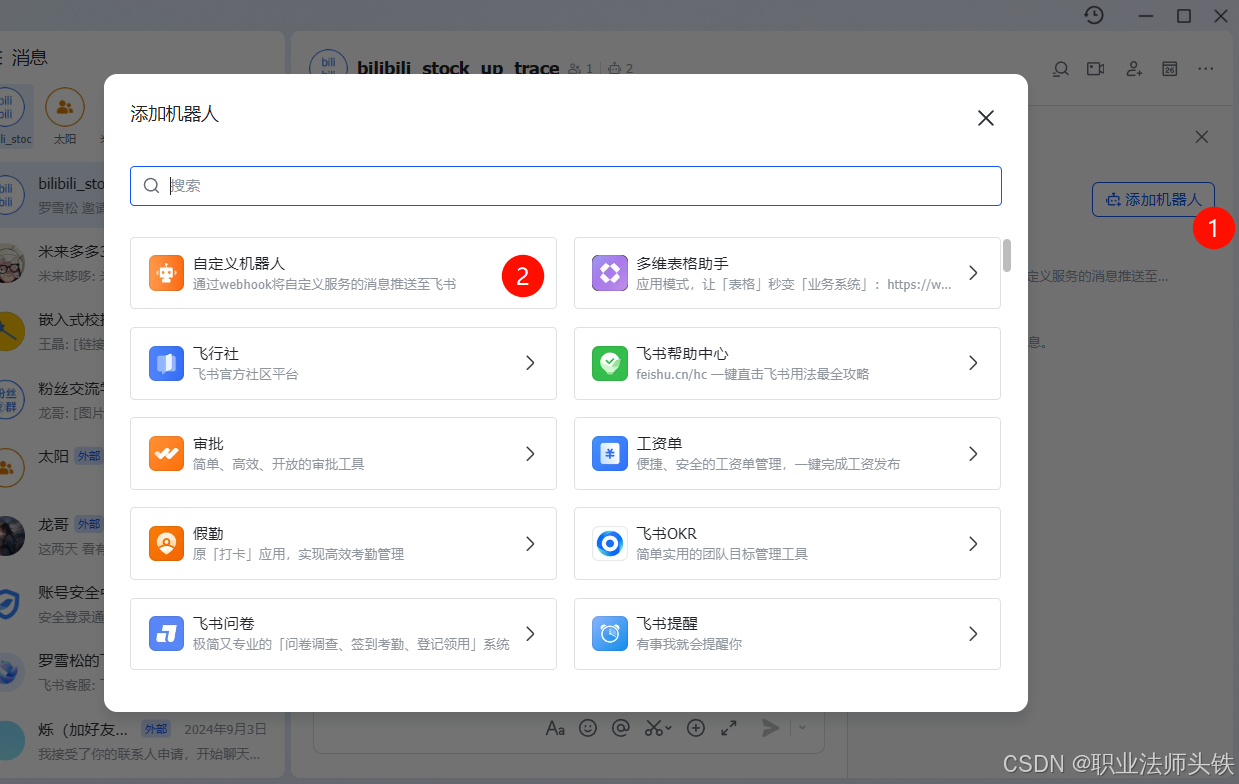
Task: Click the send message arrow
Action: pyautogui.click(x=770, y=728)
